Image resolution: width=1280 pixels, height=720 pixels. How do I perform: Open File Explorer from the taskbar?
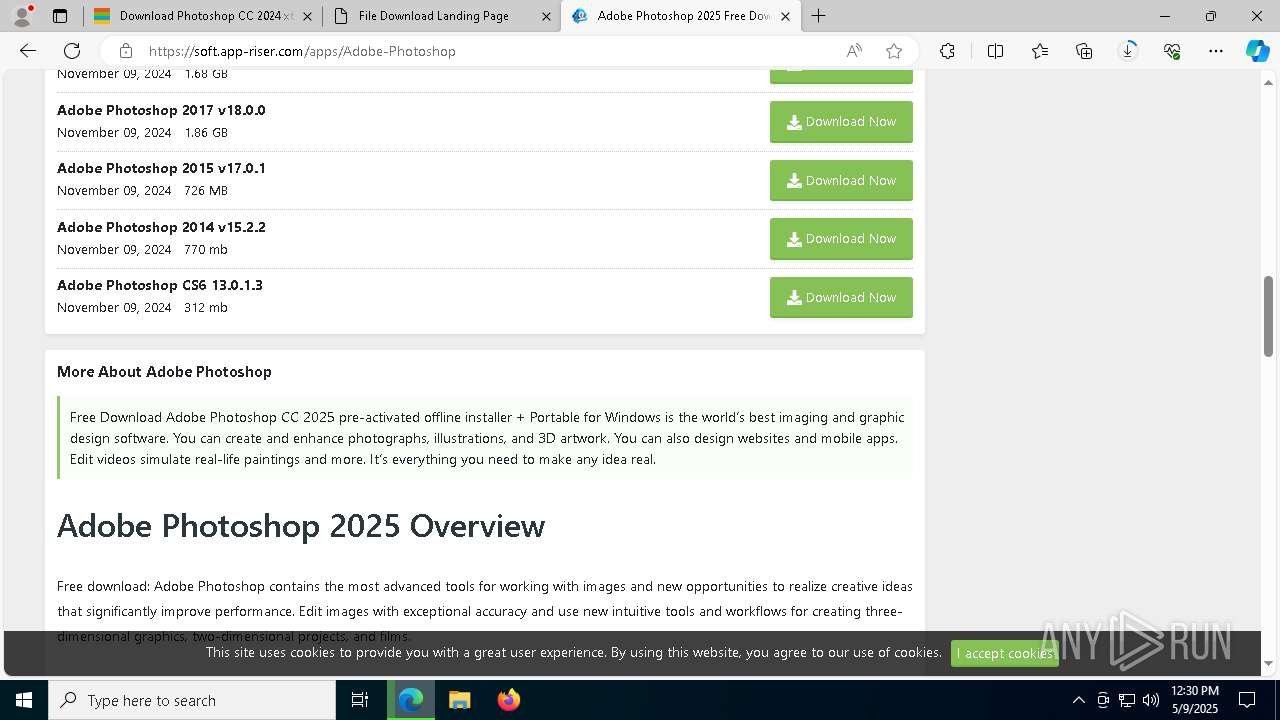[x=459, y=700]
